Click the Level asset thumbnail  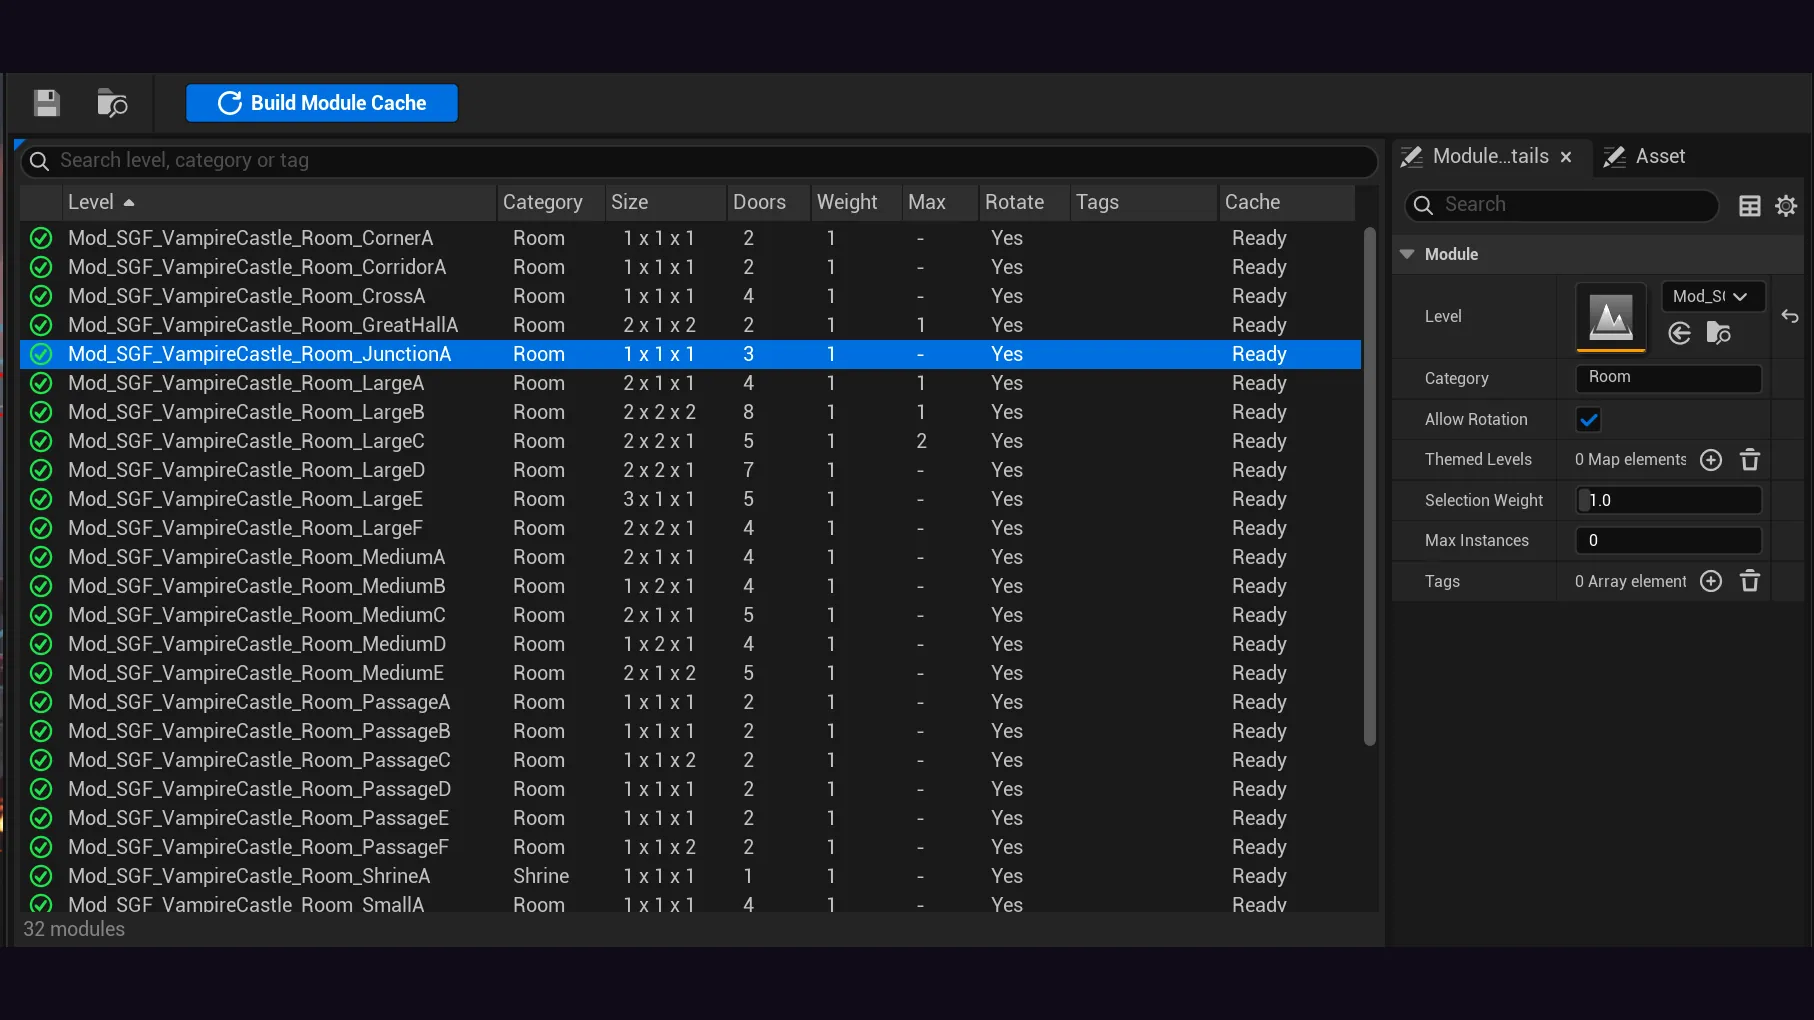1611,317
